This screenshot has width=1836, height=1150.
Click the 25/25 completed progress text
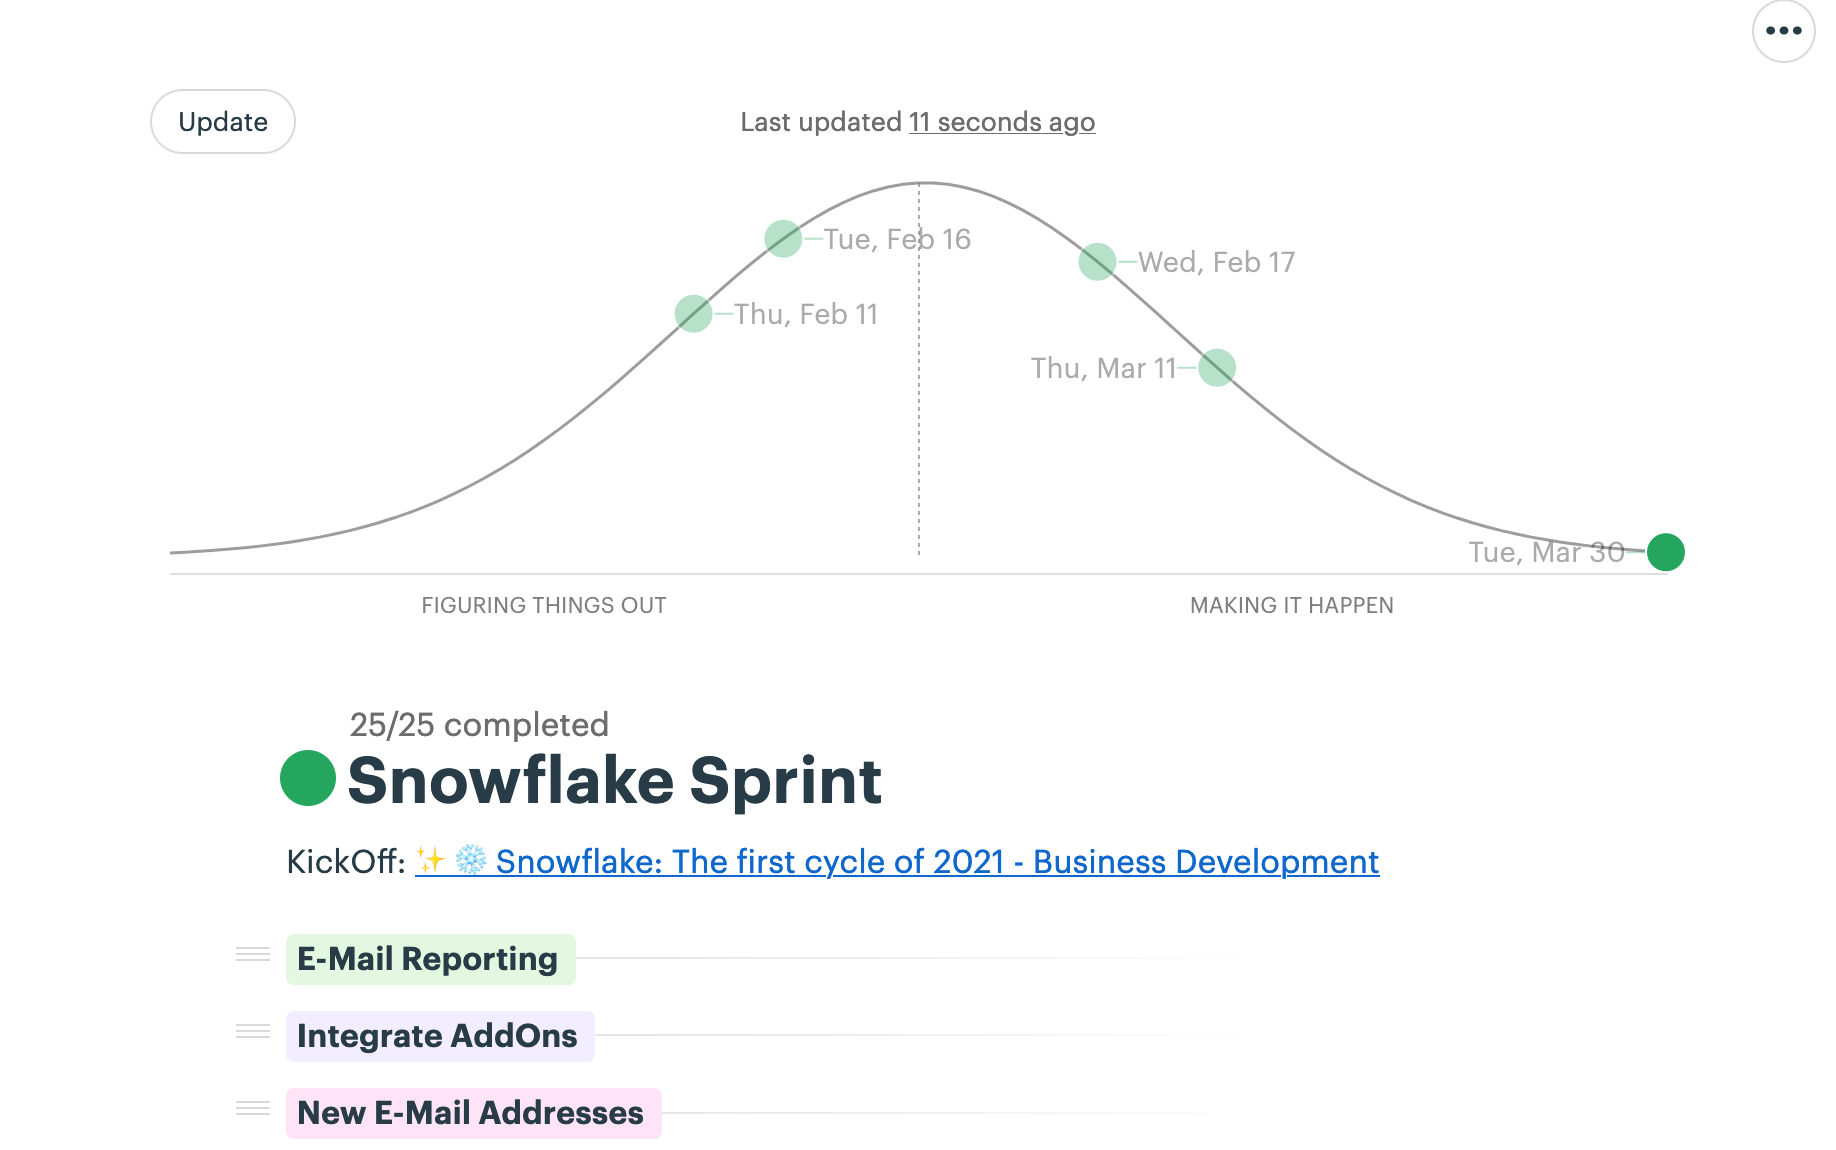coord(479,724)
